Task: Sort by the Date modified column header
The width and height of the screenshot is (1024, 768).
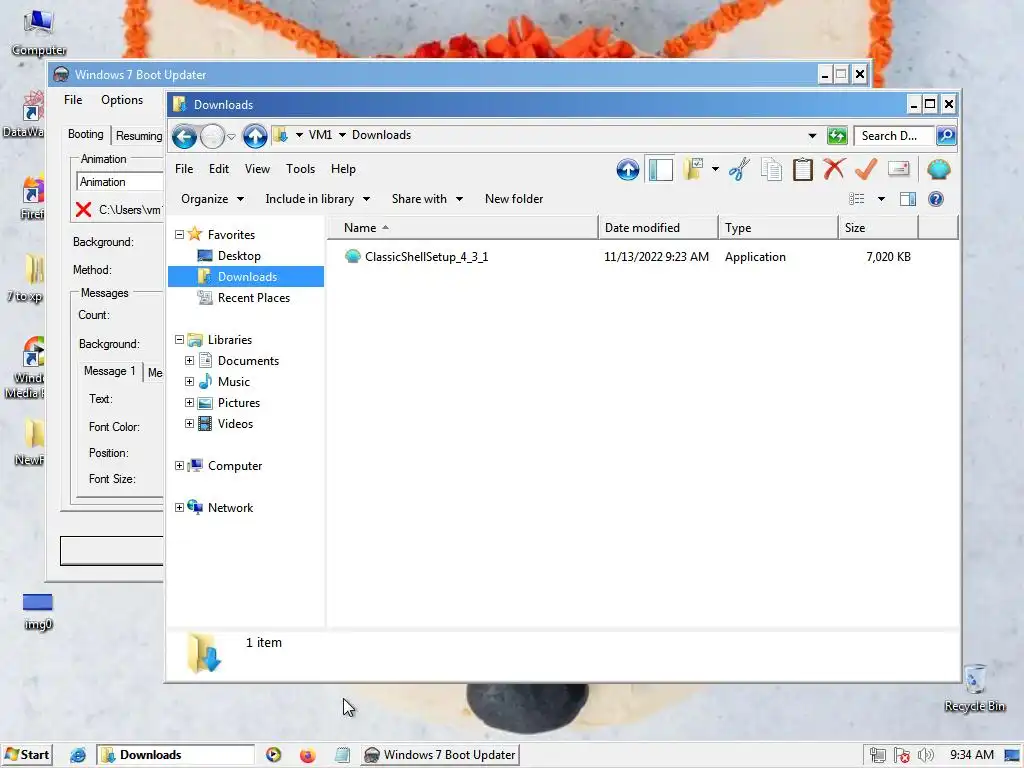Action: (x=658, y=228)
